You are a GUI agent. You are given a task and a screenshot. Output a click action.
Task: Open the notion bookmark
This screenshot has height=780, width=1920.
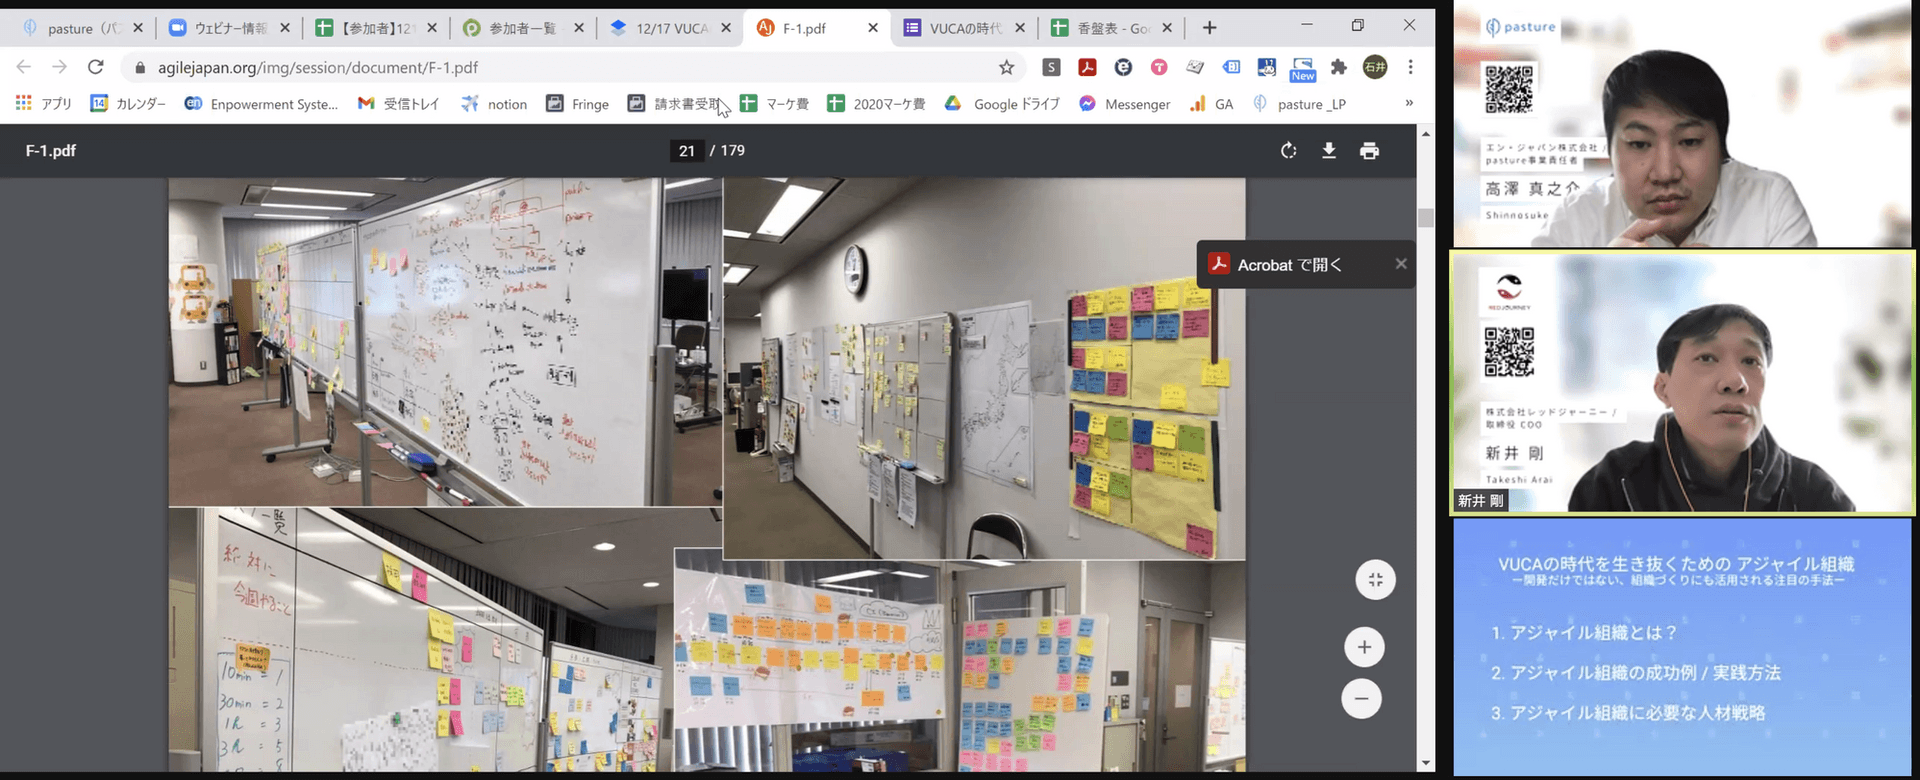pyautogui.click(x=494, y=104)
